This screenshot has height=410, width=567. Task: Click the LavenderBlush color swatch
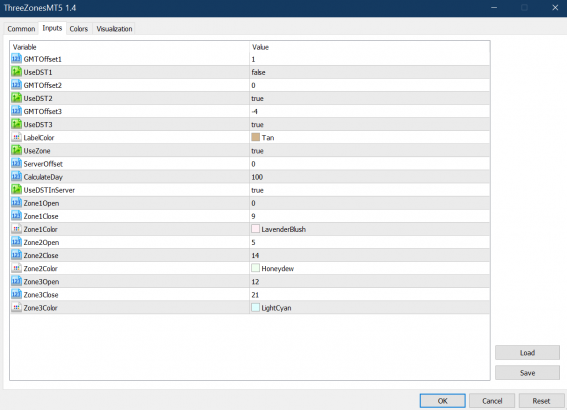pyautogui.click(x=256, y=229)
